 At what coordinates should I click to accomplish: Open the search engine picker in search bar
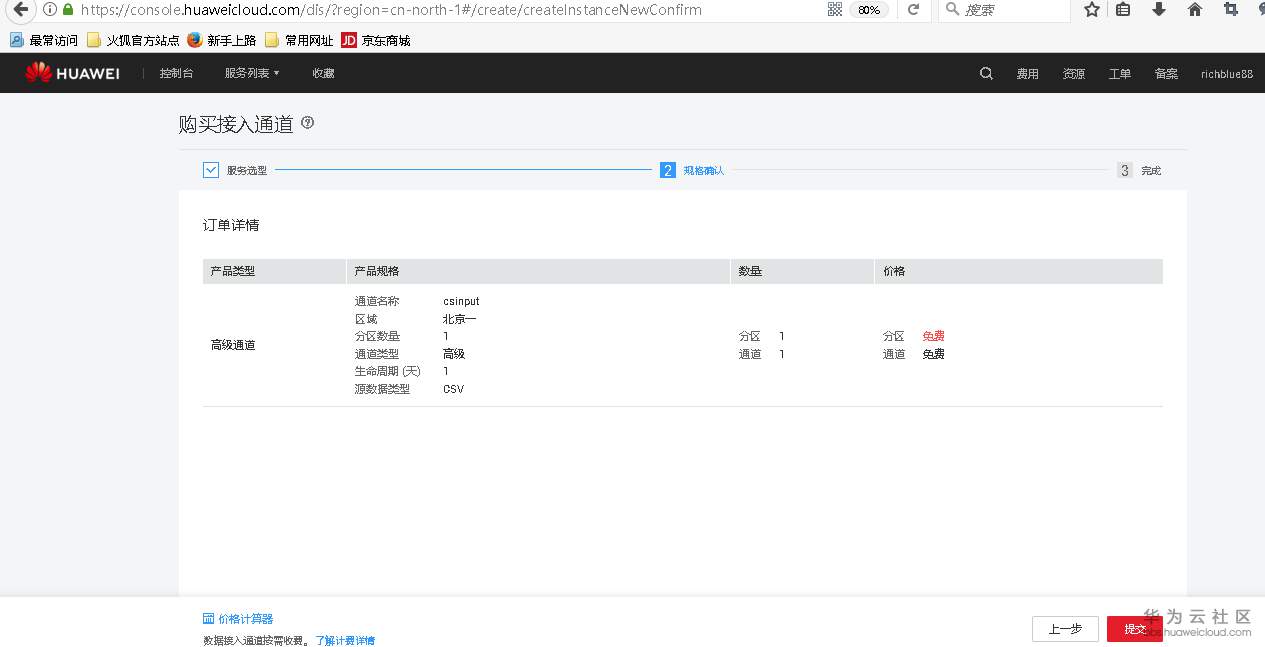pos(951,11)
